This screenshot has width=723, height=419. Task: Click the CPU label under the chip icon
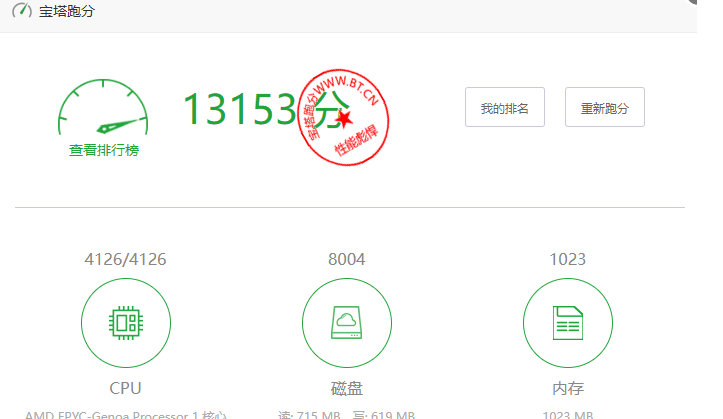(x=125, y=388)
